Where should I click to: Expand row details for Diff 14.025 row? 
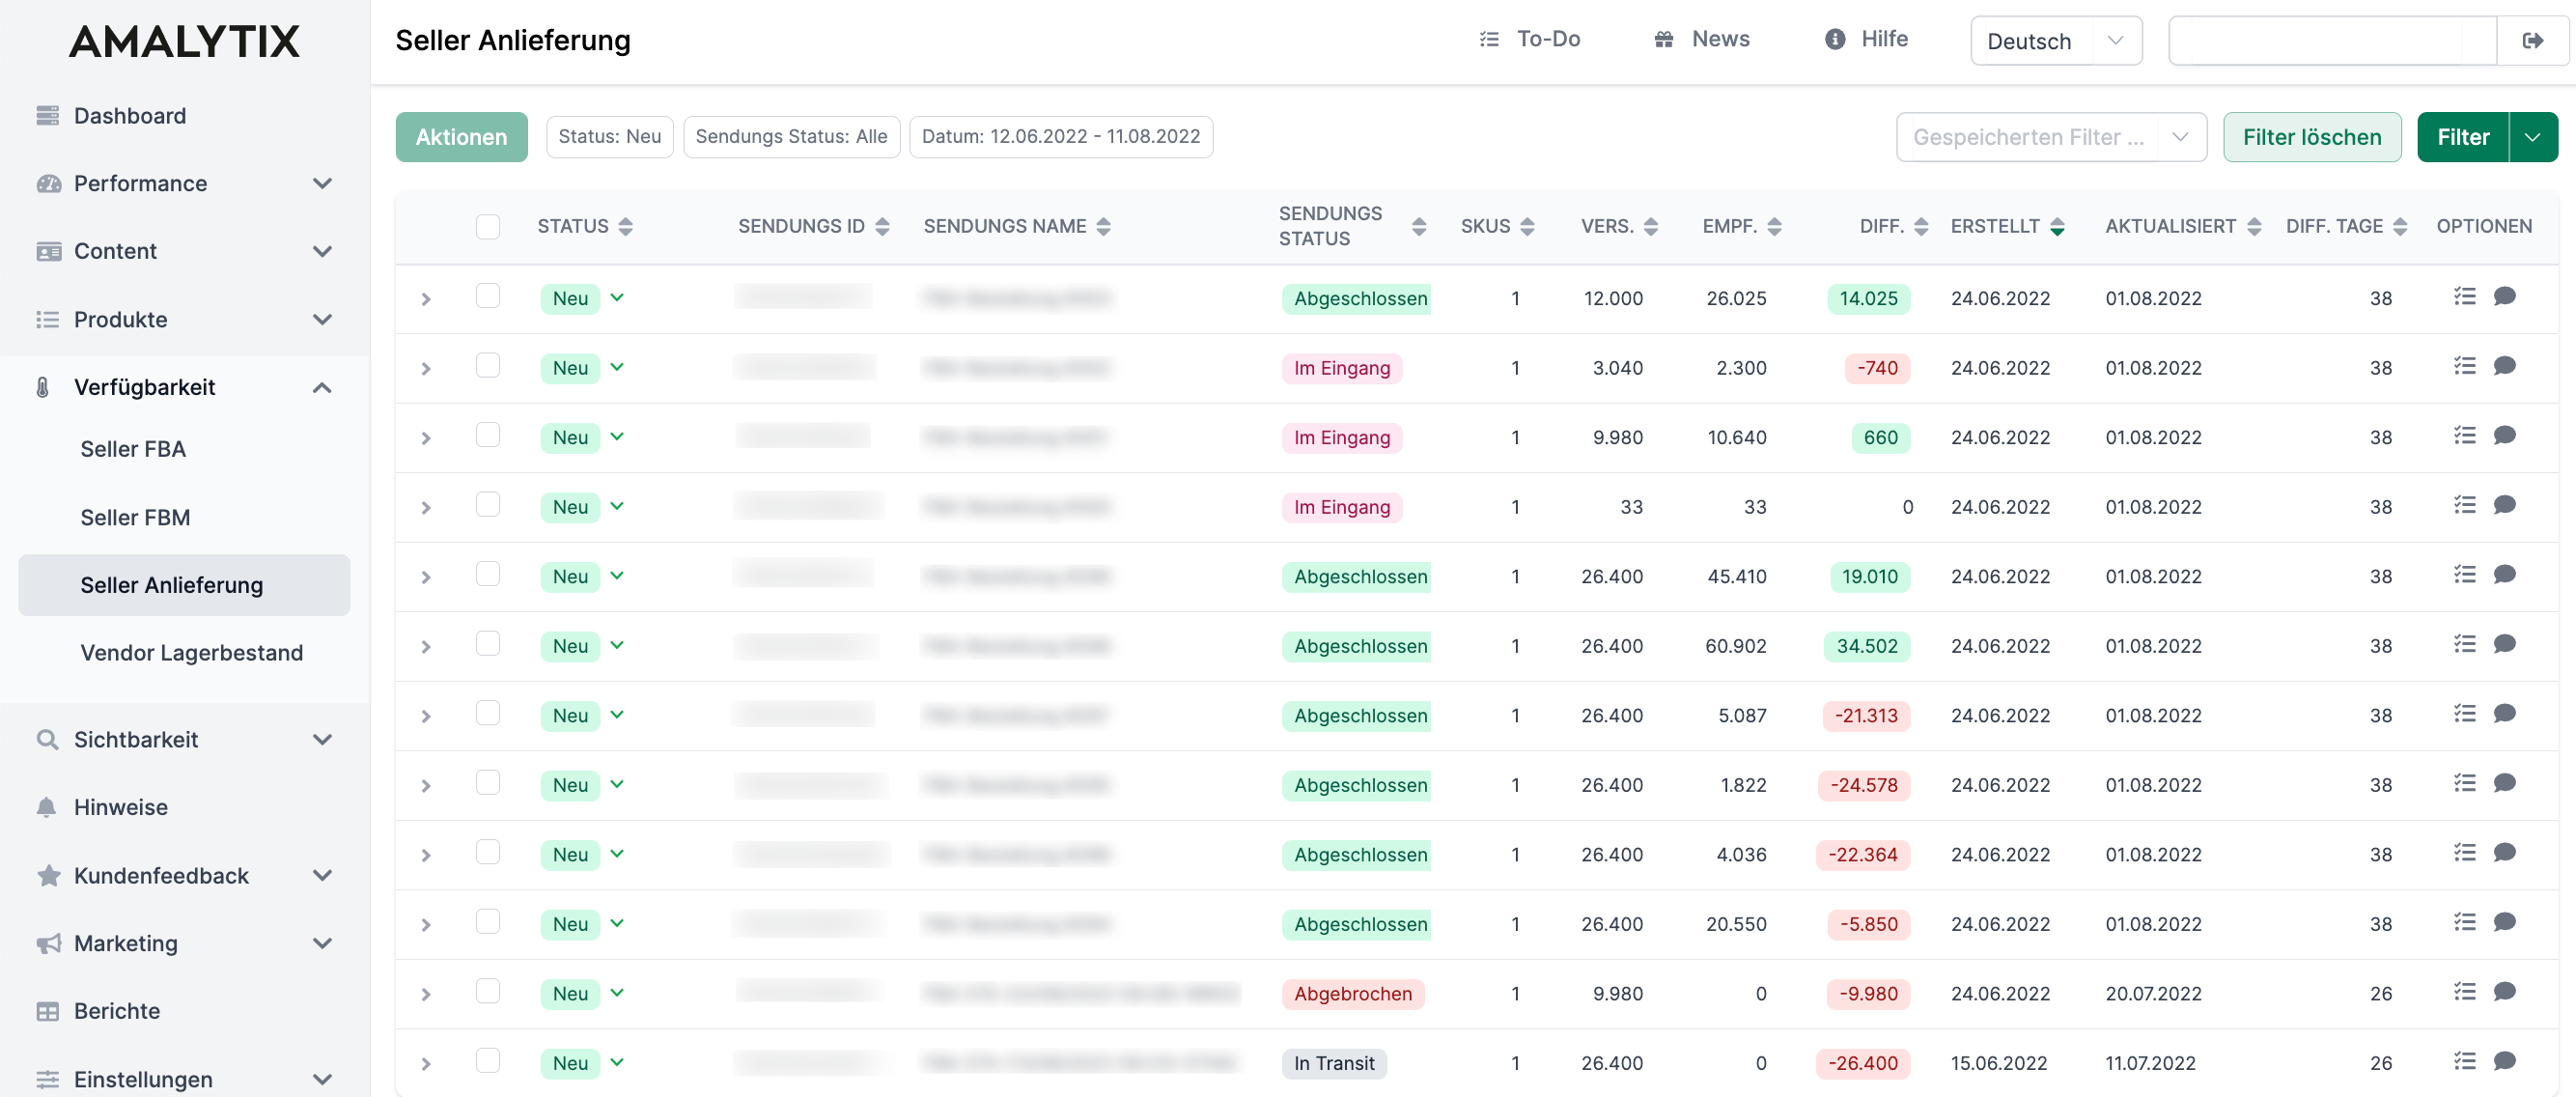pos(426,299)
